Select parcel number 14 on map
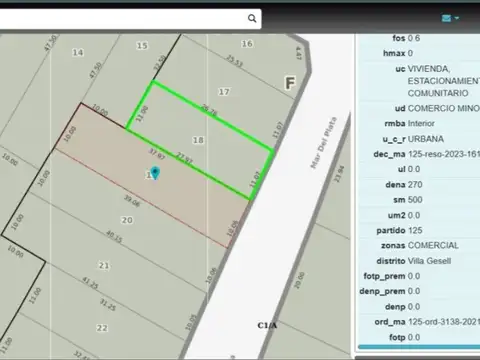The width and height of the screenshot is (480, 360). click(x=78, y=52)
